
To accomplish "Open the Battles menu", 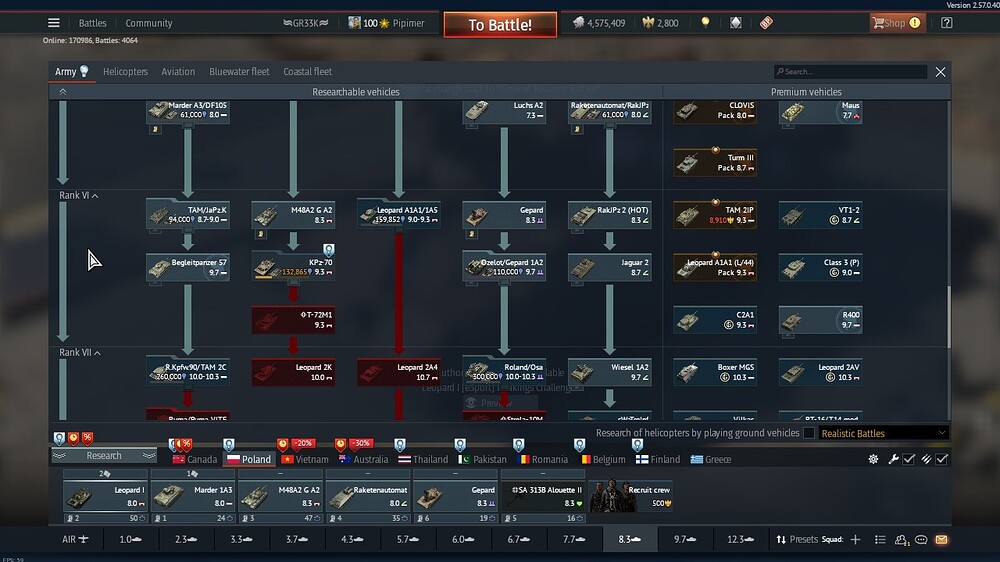I will coord(92,23).
